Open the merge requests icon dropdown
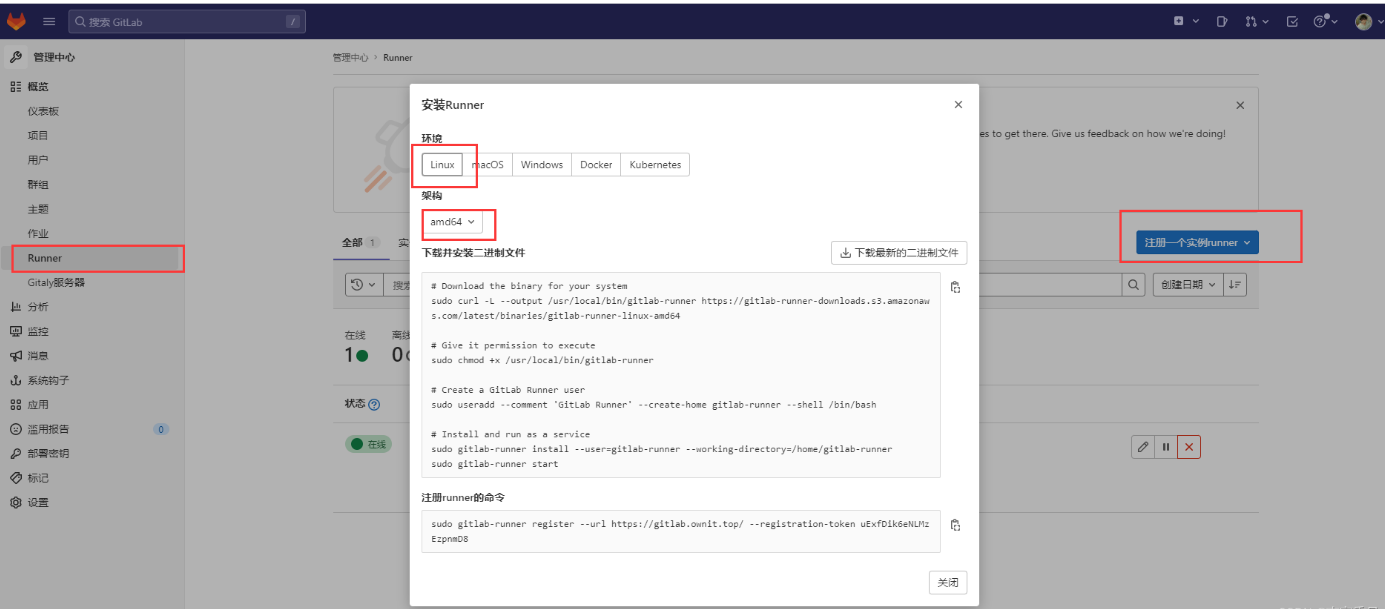This screenshot has width=1385, height=609. (x=1257, y=21)
